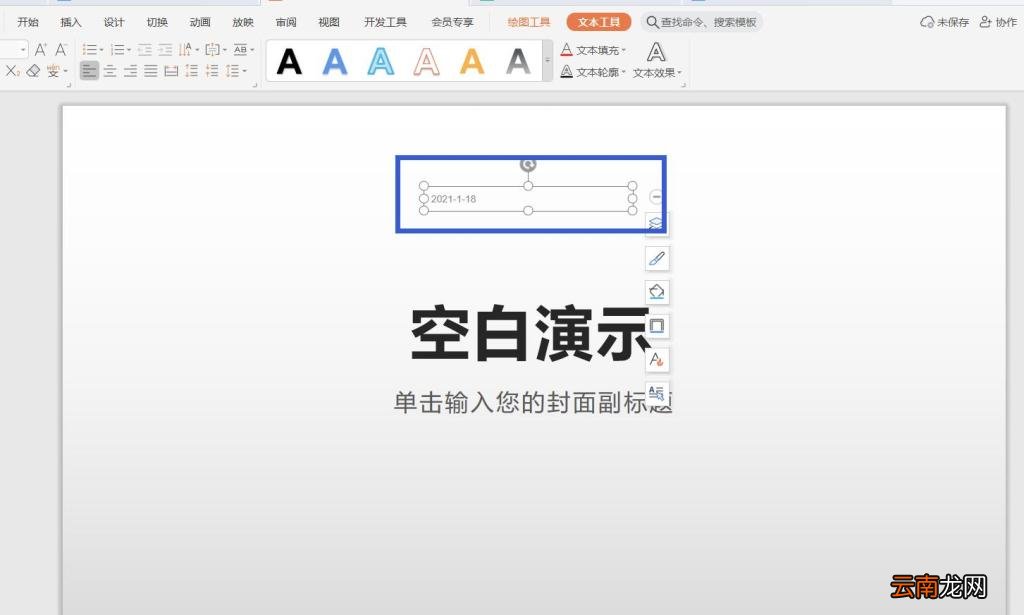
Task: Expand the numbering style dropdown arrow
Action: pyautogui.click(x=129, y=50)
